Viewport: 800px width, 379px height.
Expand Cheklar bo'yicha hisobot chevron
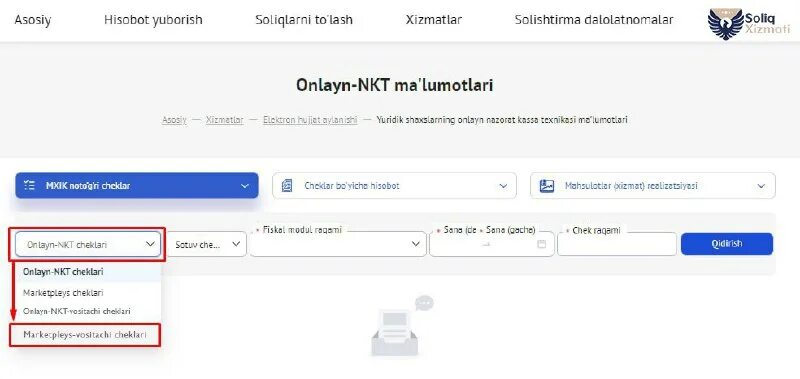pos(503,186)
